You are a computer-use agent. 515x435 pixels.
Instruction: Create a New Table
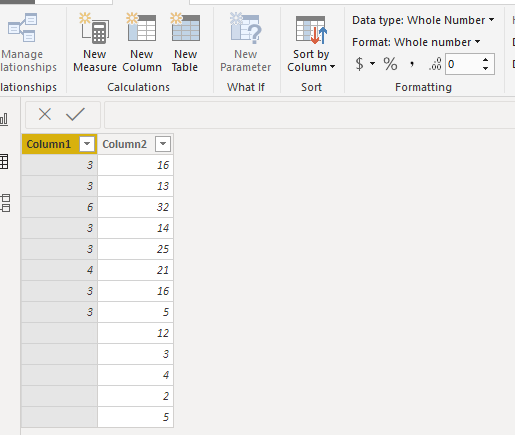(185, 43)
